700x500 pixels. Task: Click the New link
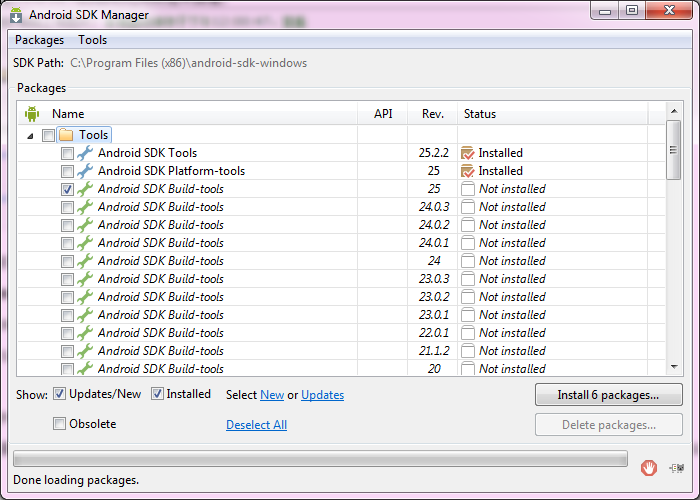coord(272,395)
